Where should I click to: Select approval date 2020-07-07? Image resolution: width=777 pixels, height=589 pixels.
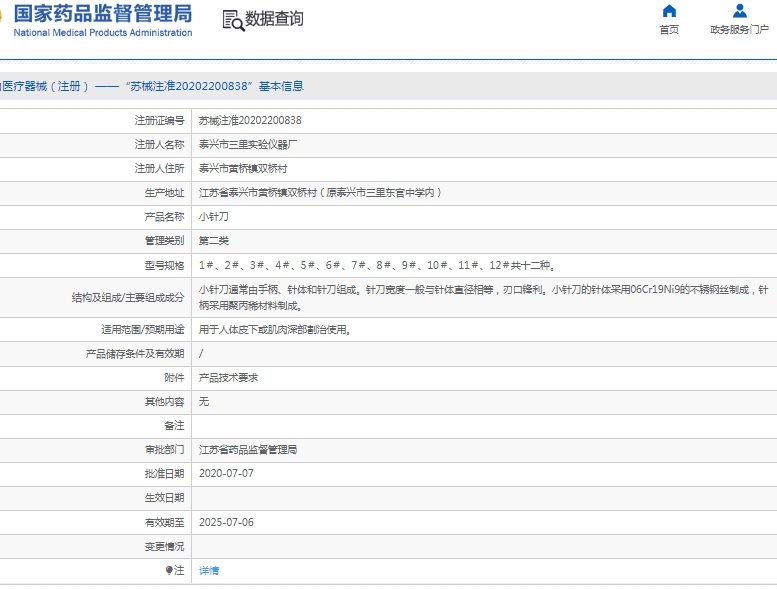click(x=226, y=474)
